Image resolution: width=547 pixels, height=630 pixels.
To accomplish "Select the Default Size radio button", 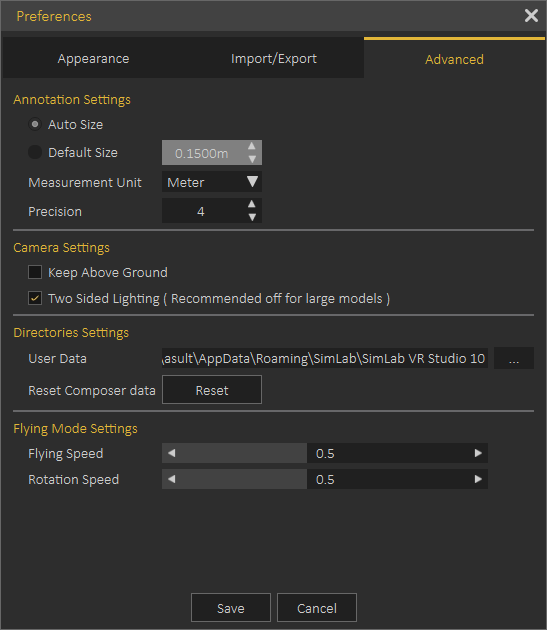I will point(35,152).
